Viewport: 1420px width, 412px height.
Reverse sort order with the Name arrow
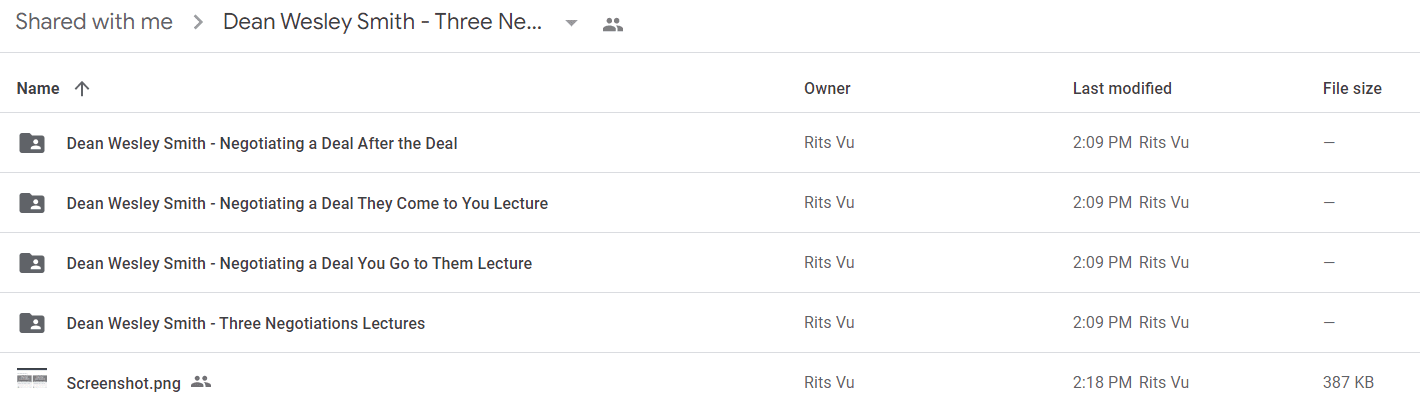tap(82, 88)
